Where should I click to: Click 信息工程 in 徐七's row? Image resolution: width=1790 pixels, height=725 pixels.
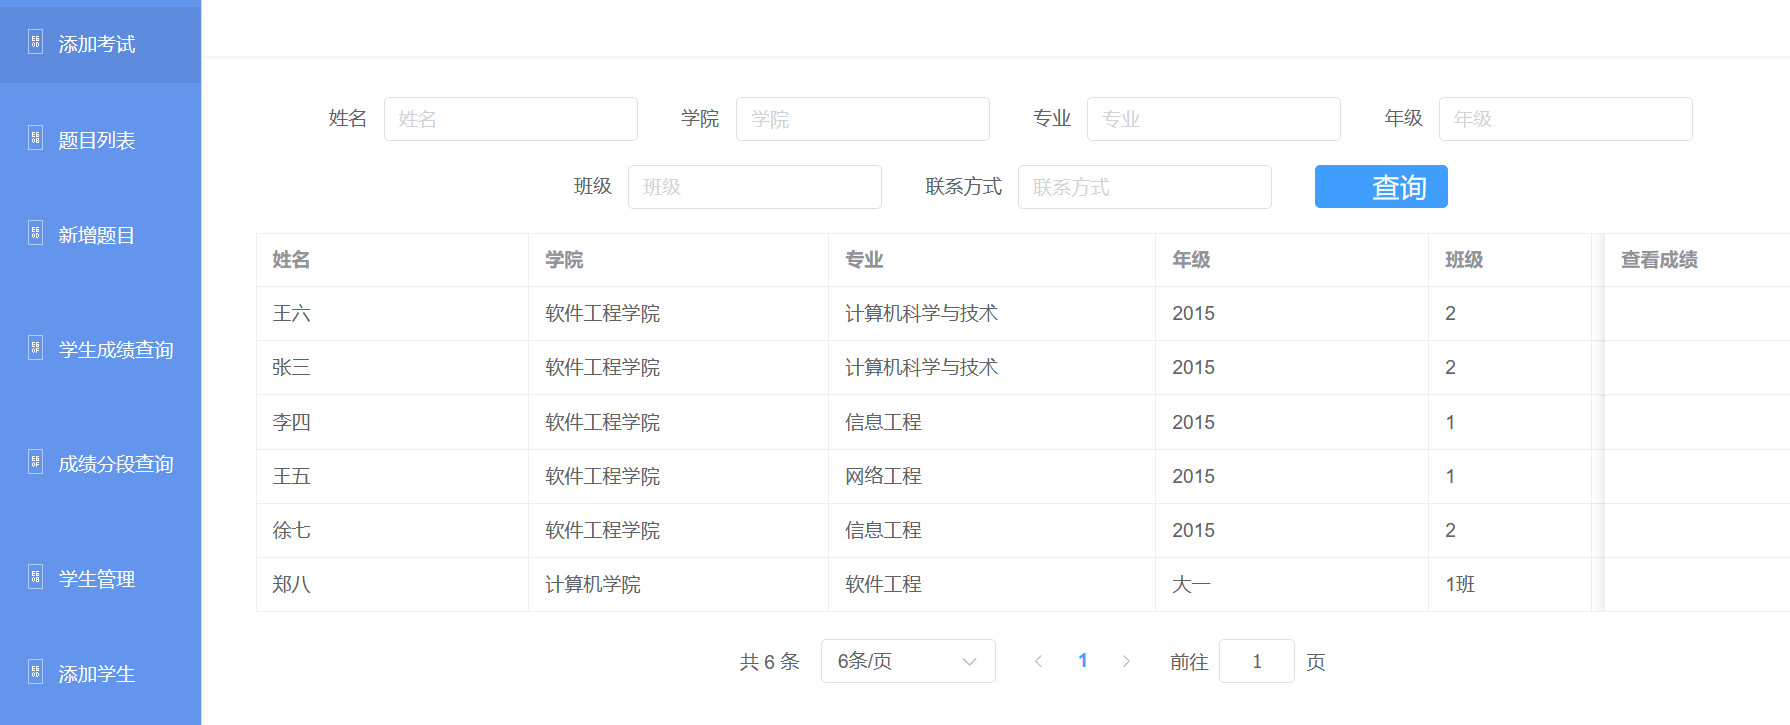click(x=883, y=531)
